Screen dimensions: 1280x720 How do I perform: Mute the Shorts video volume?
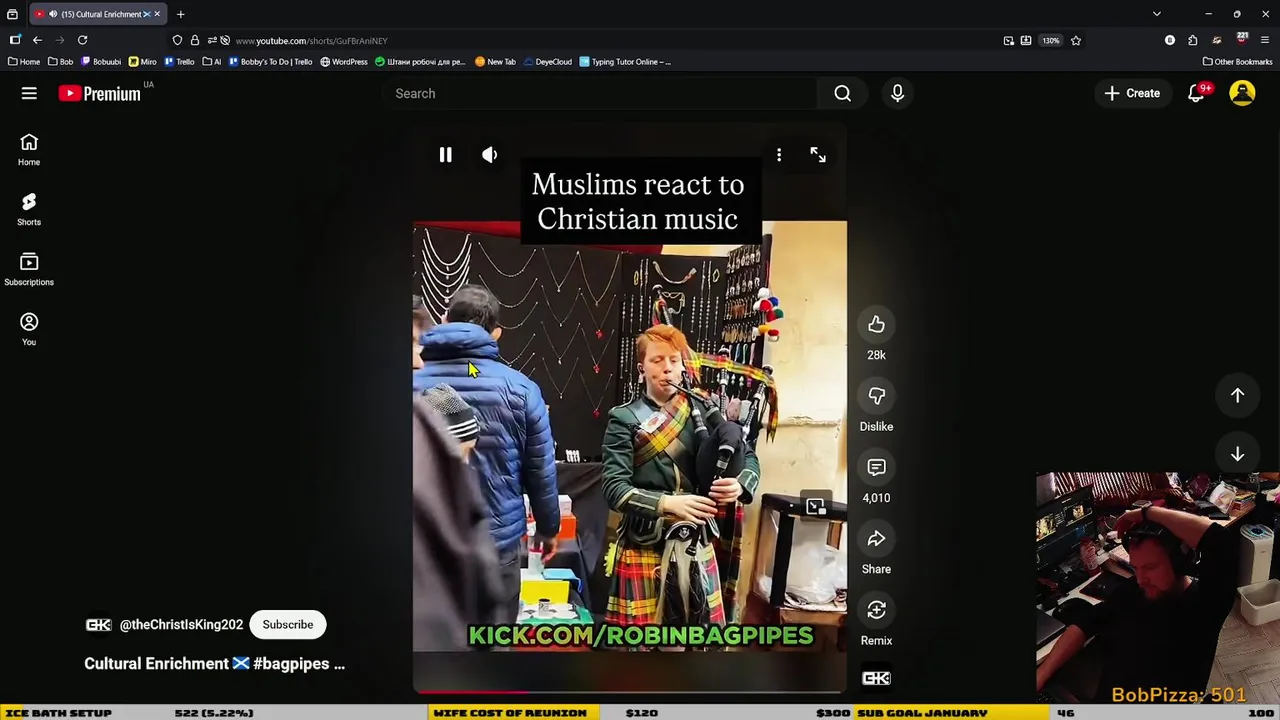[489, 155]
